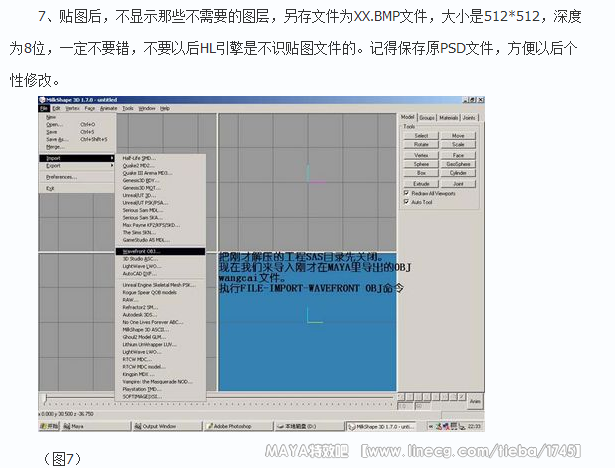This screenshot has width=615, height=468.
Task: Select Max Payne KF2/KFS/SKD... import option
Action: [160, 225]
